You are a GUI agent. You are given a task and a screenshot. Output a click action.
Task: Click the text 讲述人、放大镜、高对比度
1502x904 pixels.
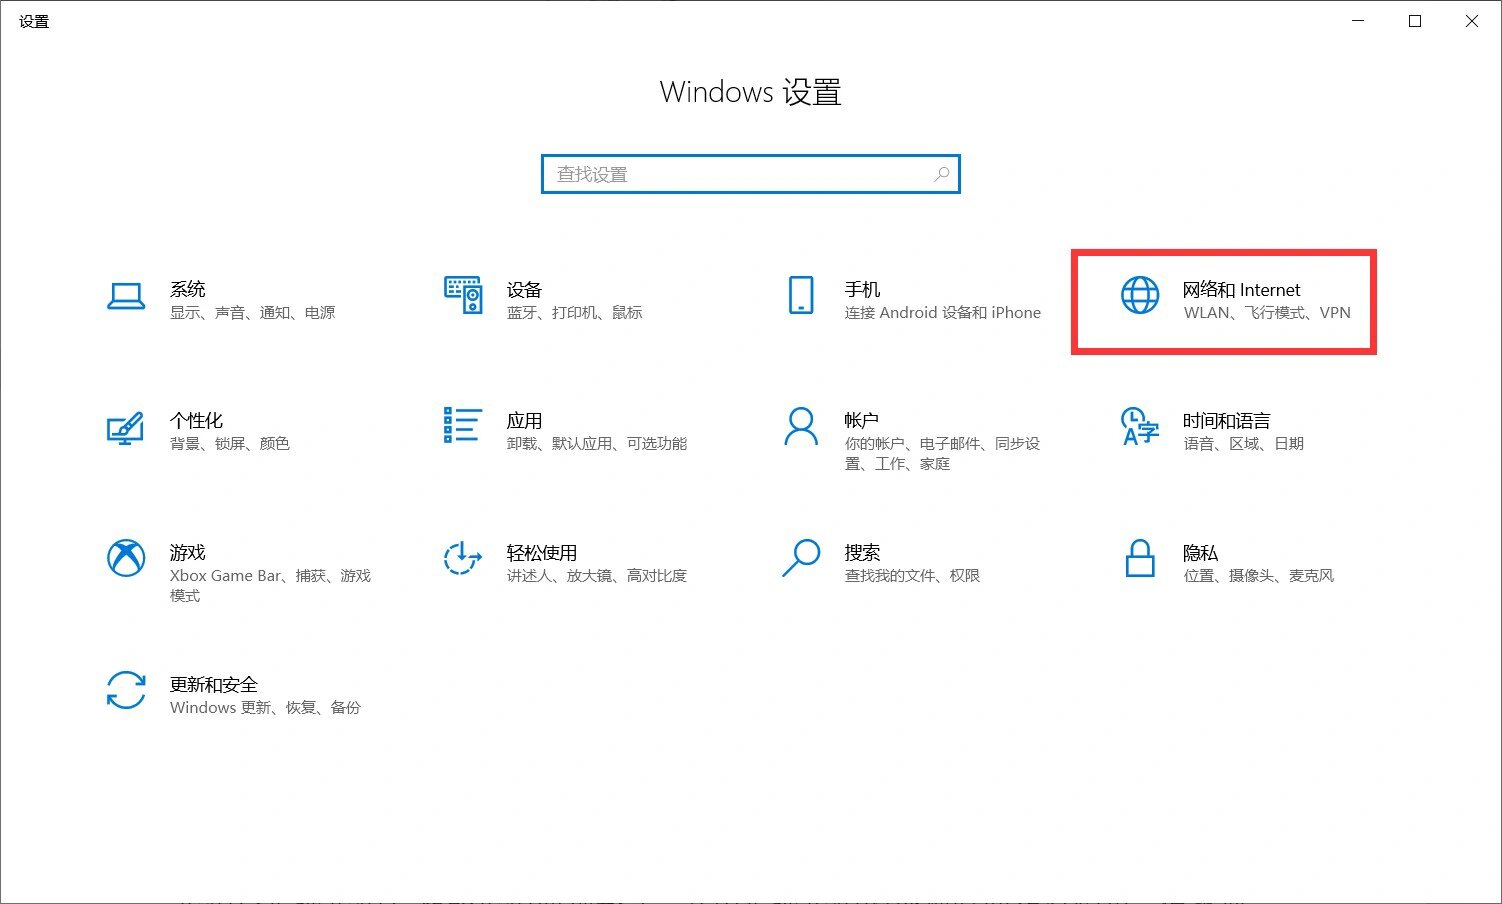coord(597,576)
